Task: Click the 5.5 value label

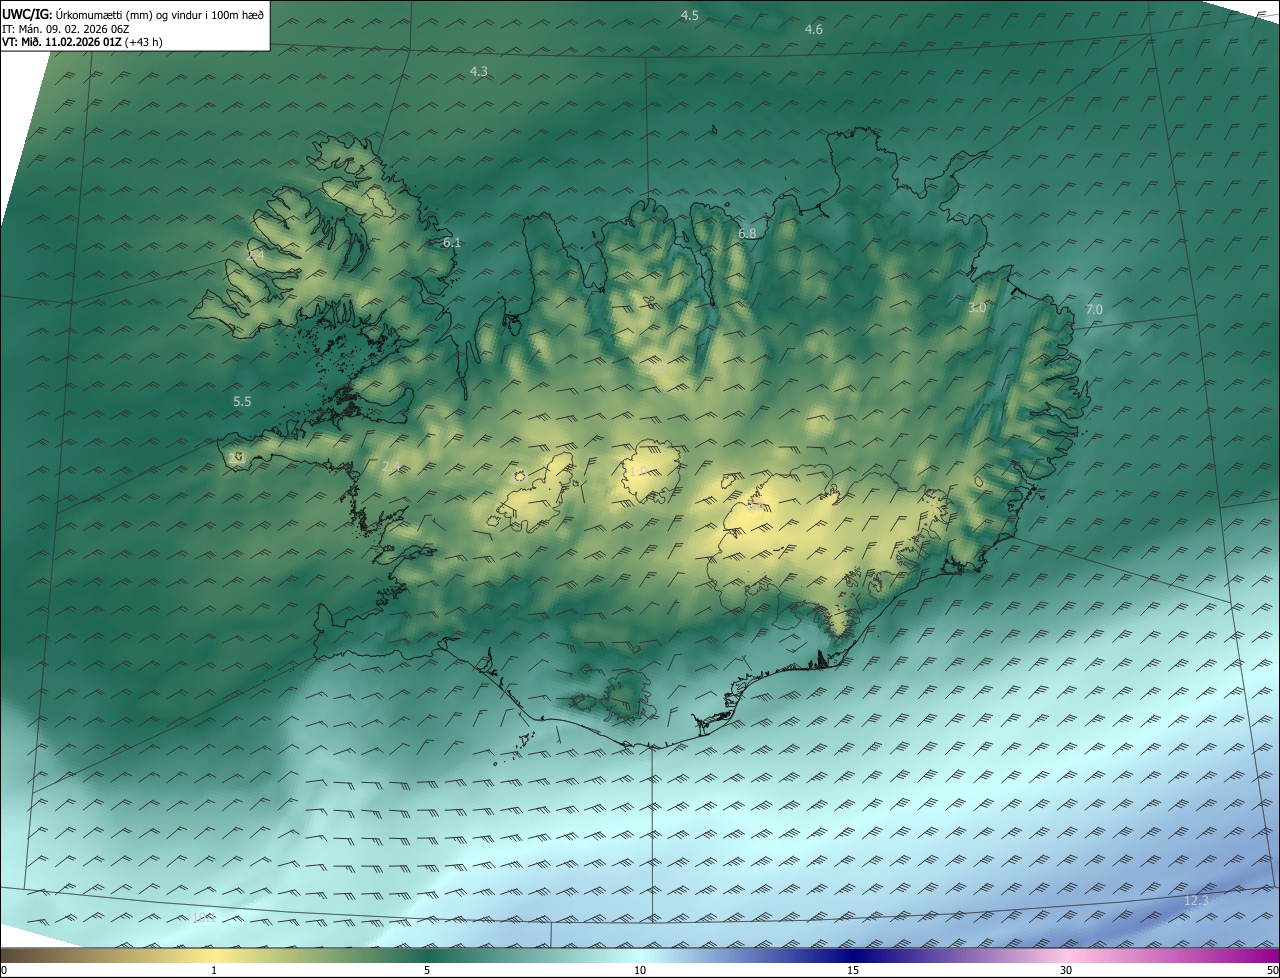Action: (x=242, y=401)
